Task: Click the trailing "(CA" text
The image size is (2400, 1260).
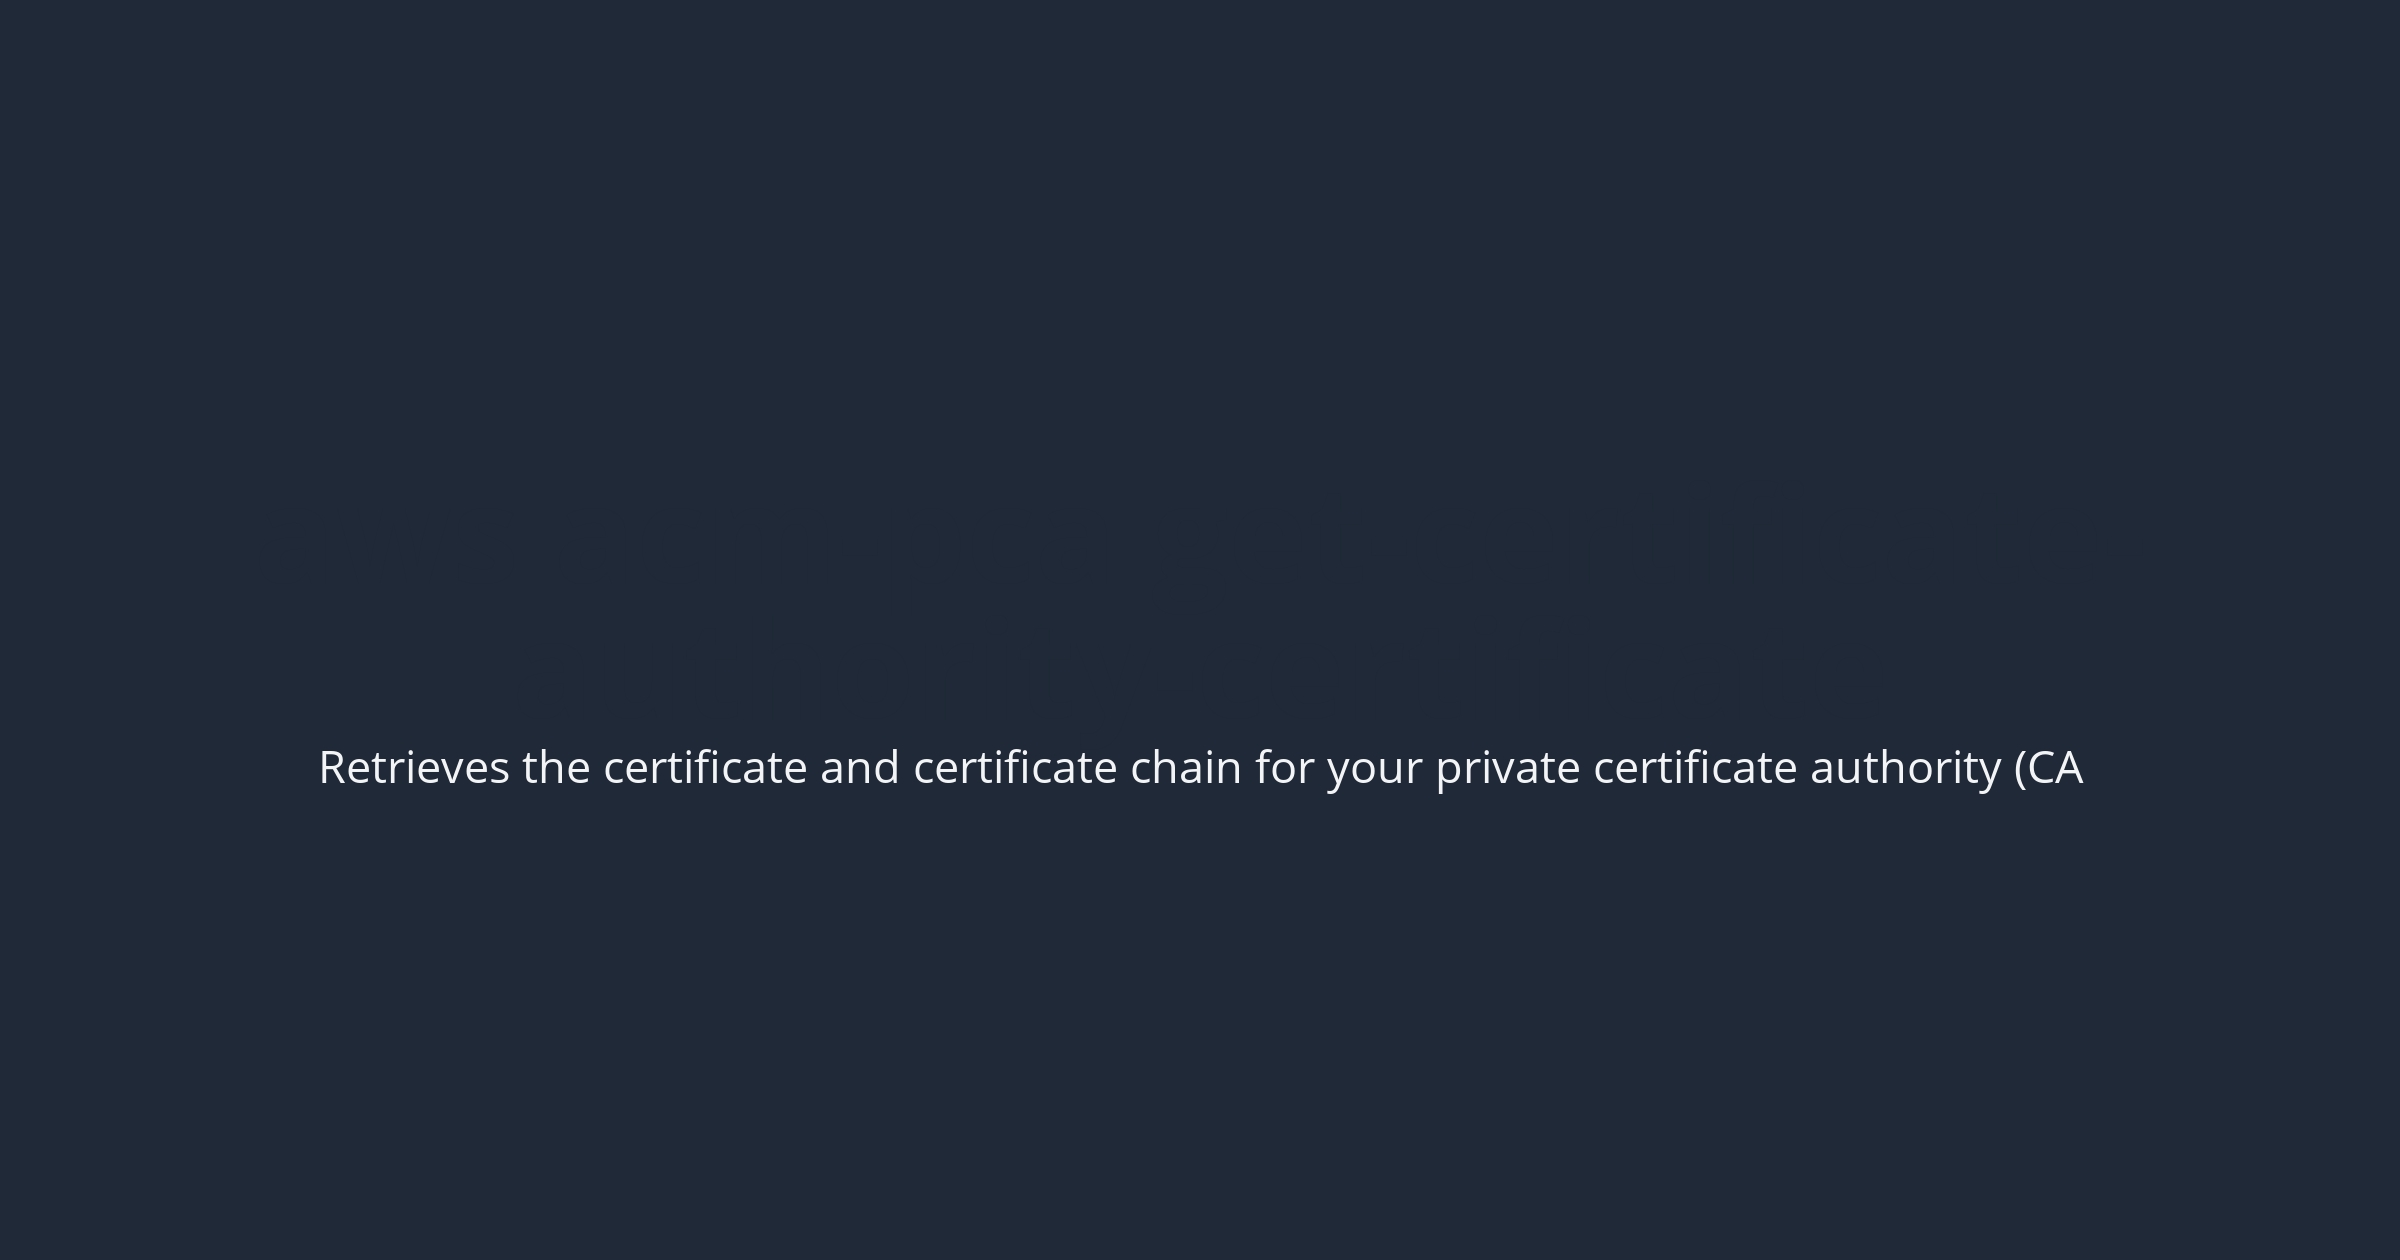Action: click(x=2049, y=768)
